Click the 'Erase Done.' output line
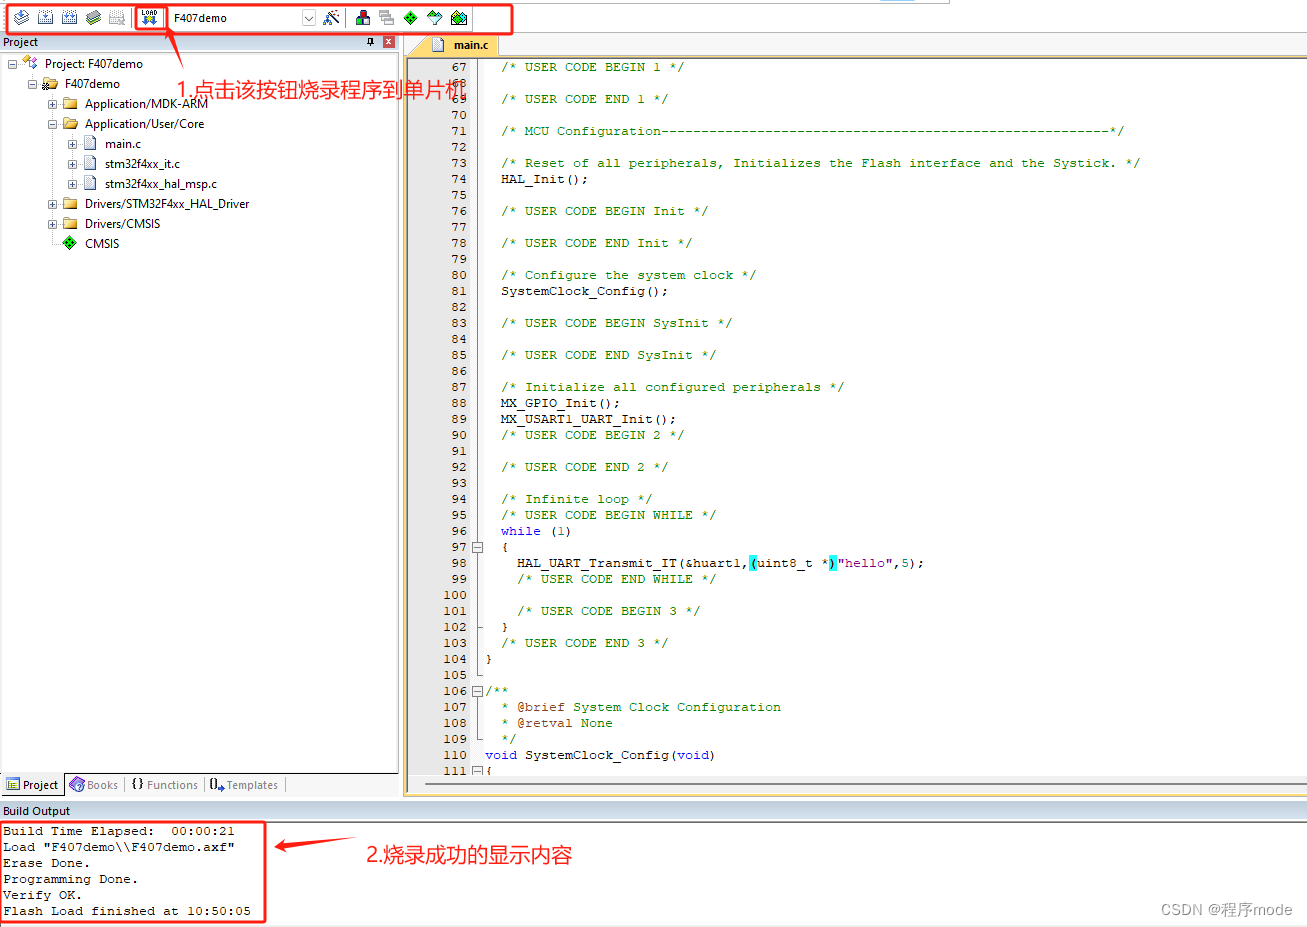1307x927 pixels. tap(47, 863)
